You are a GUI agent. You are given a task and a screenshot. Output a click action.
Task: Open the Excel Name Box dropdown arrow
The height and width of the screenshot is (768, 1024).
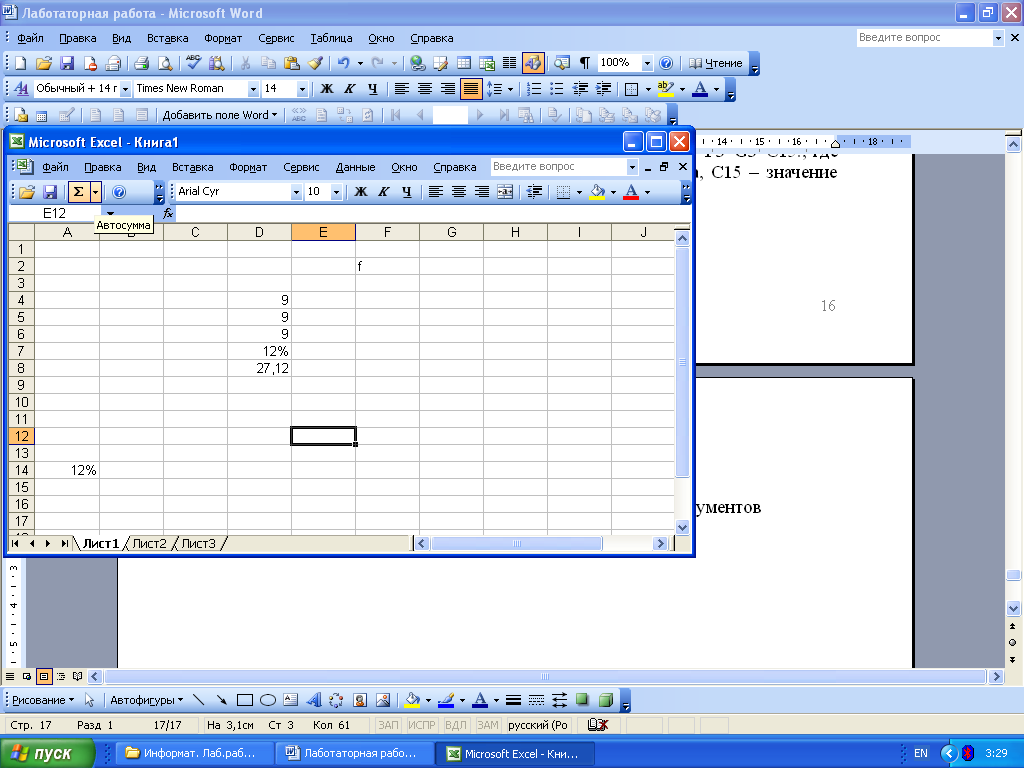110,214
